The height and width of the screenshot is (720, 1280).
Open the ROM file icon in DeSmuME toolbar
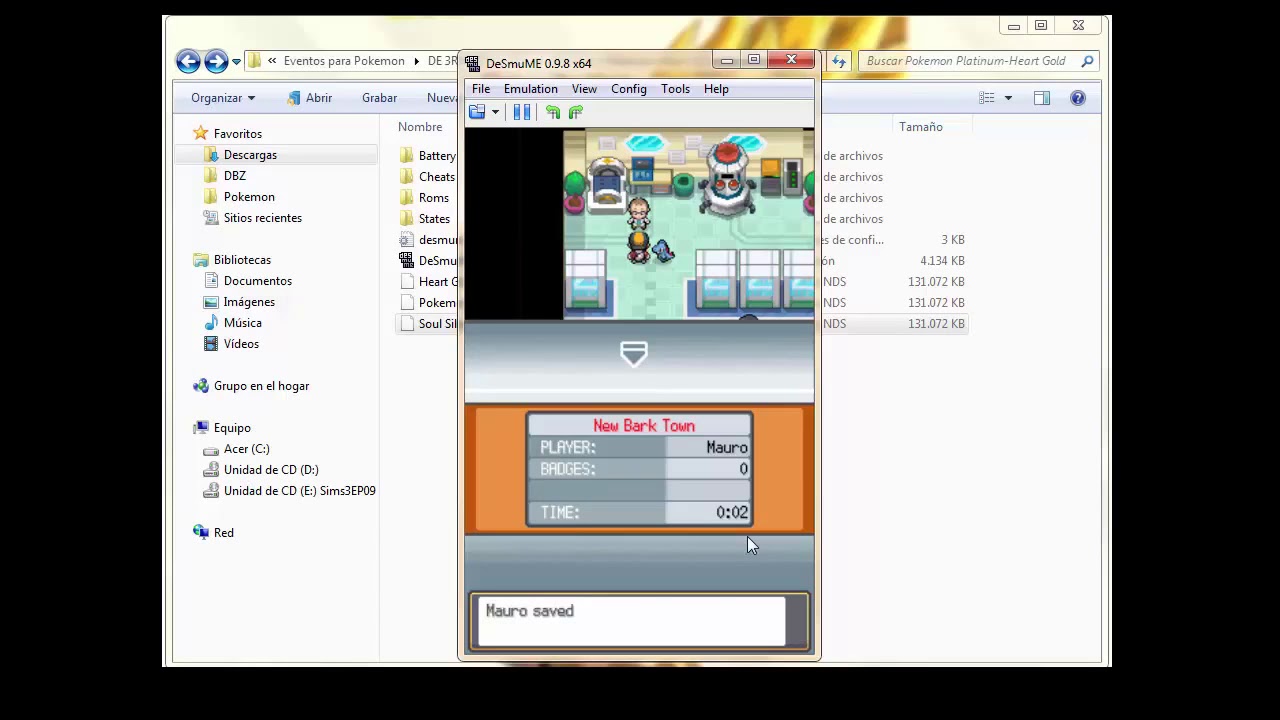pyautogui.click(x=477, y=112)
